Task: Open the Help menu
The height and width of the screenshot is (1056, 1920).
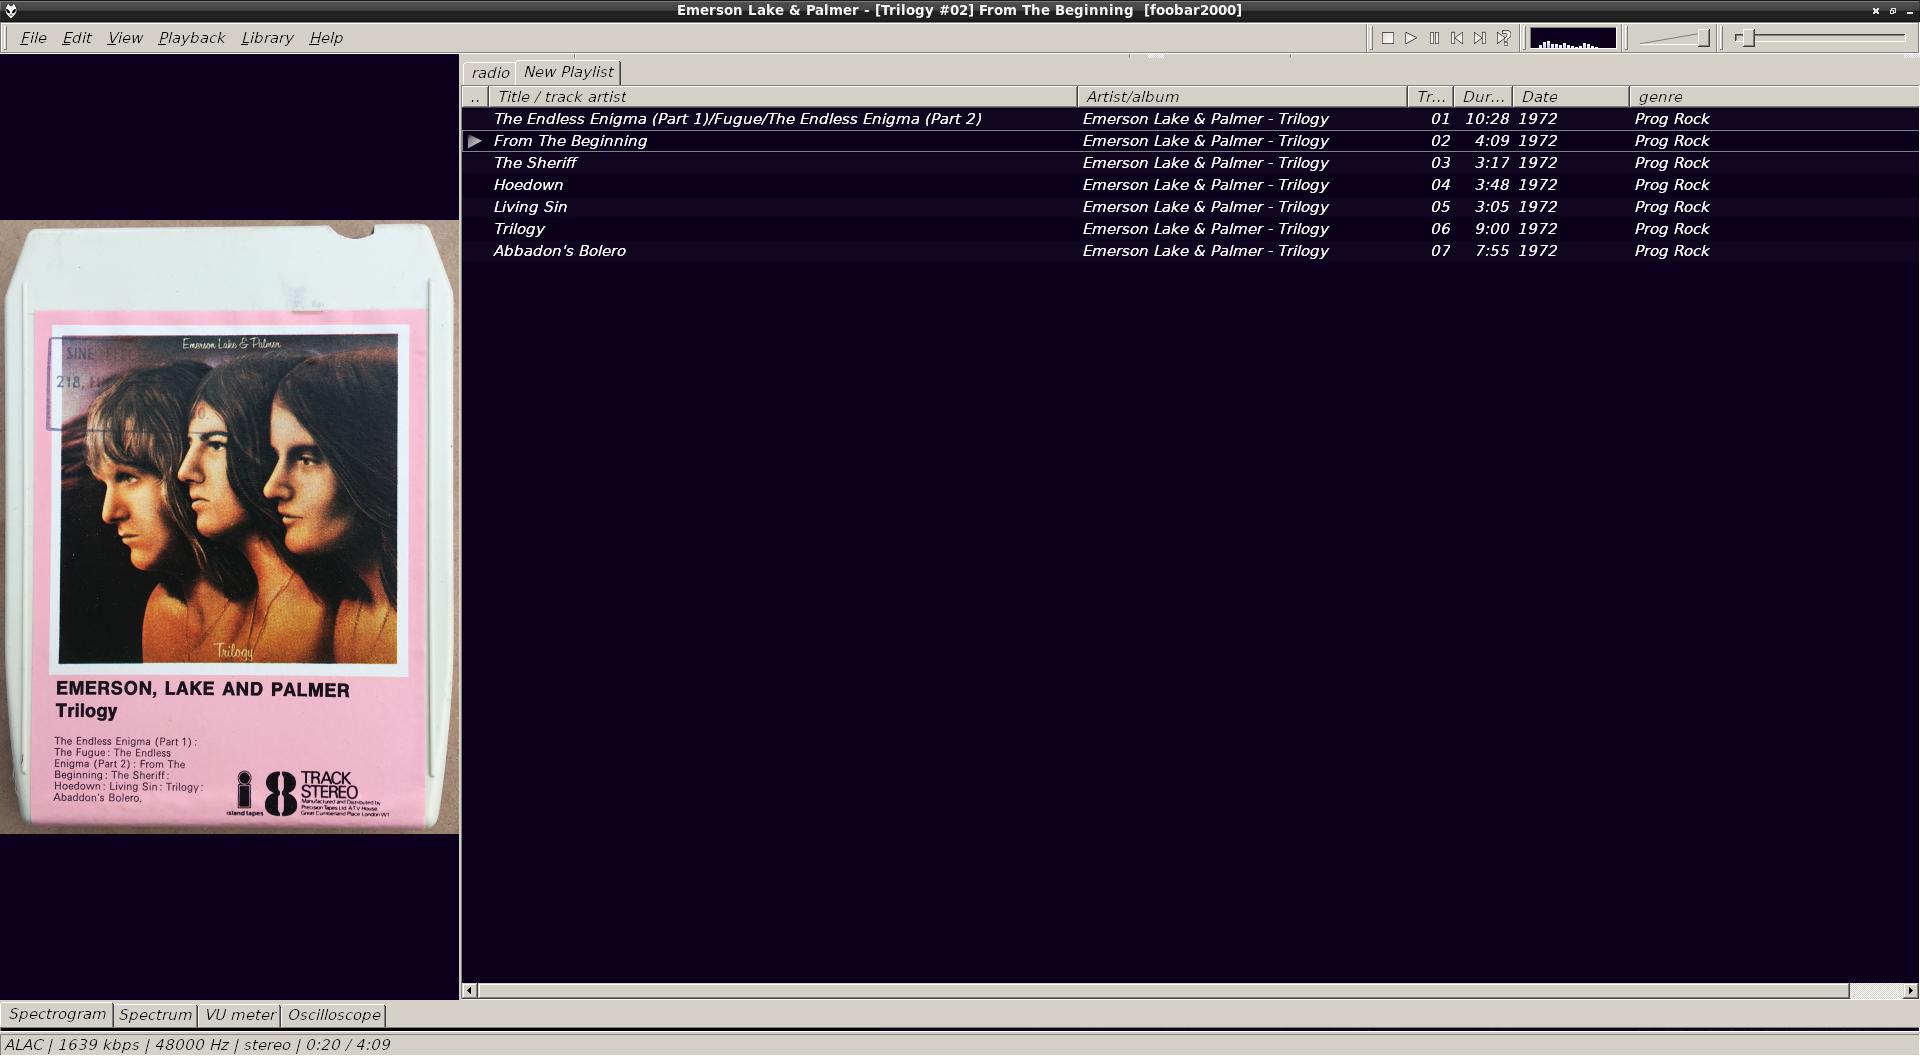Action: point(326,38)
